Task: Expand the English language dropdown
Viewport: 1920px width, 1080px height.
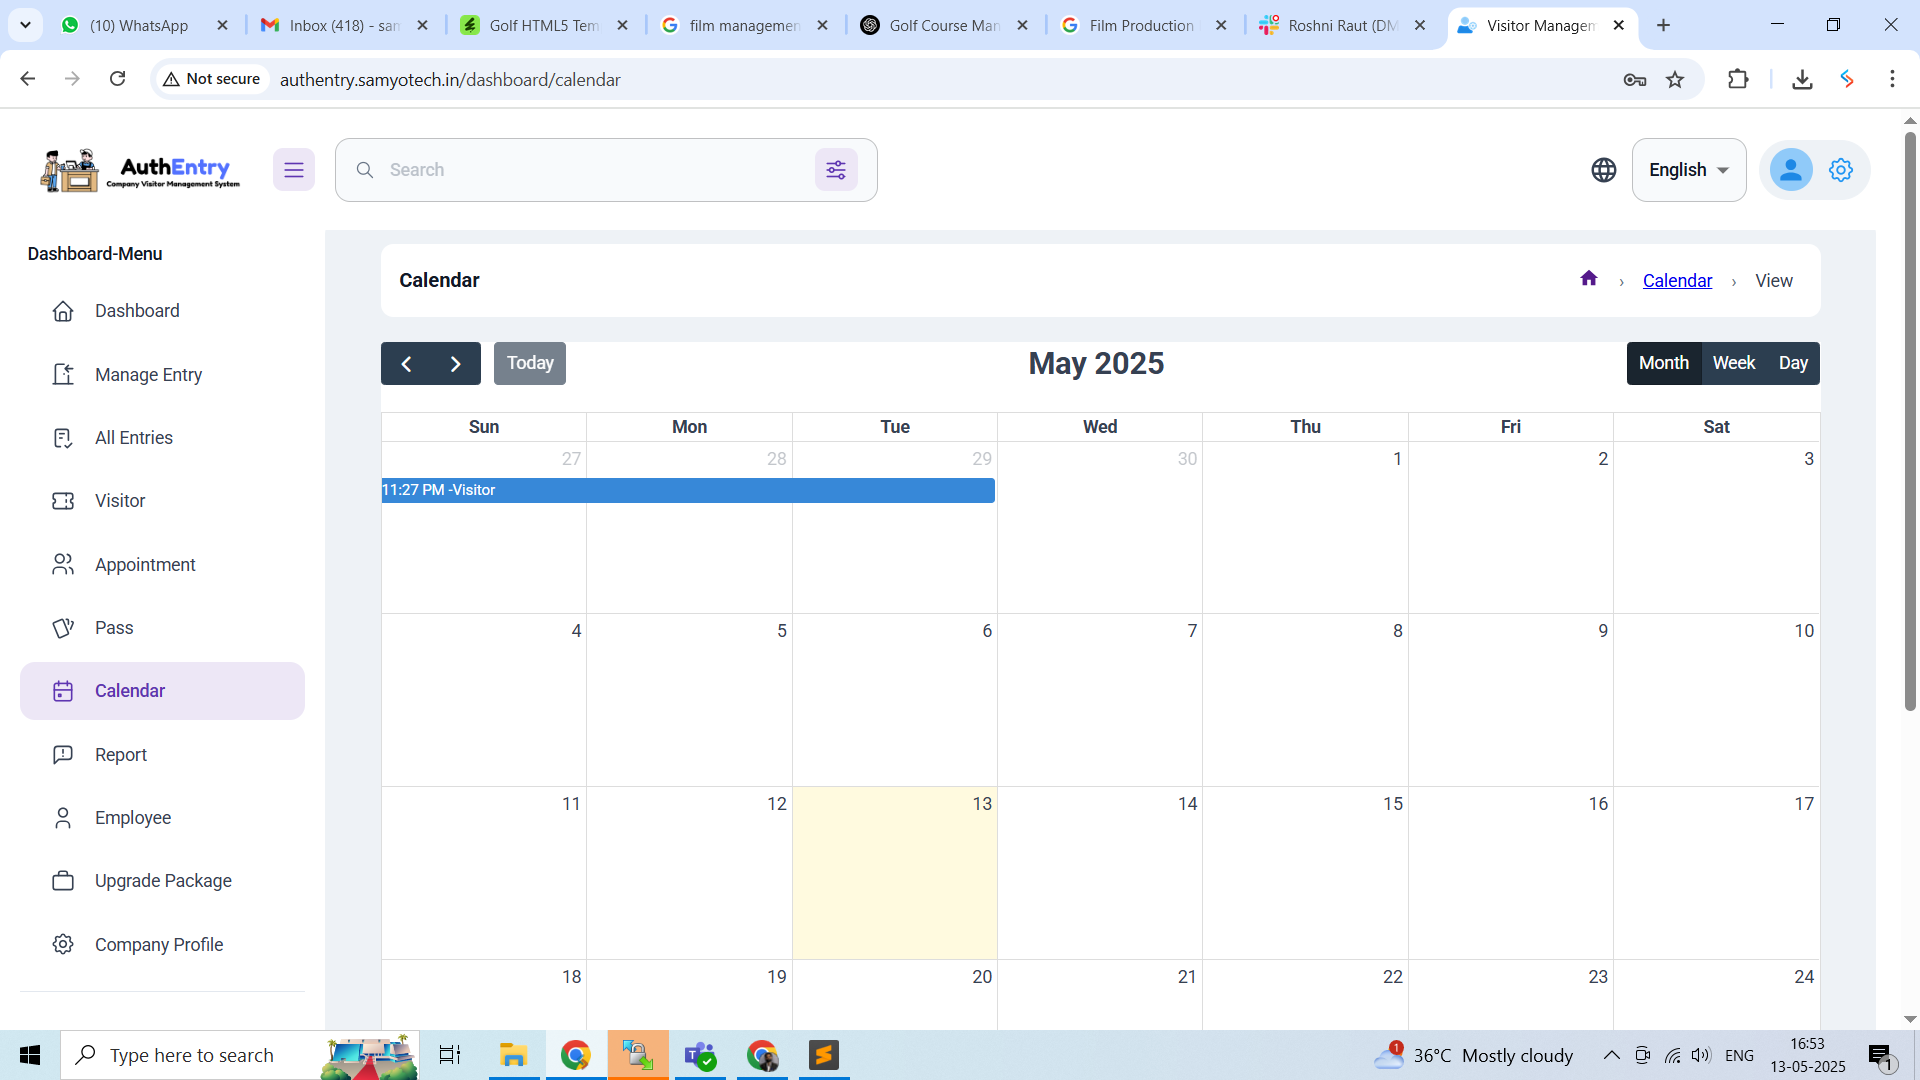Action: click(1688, 170)
